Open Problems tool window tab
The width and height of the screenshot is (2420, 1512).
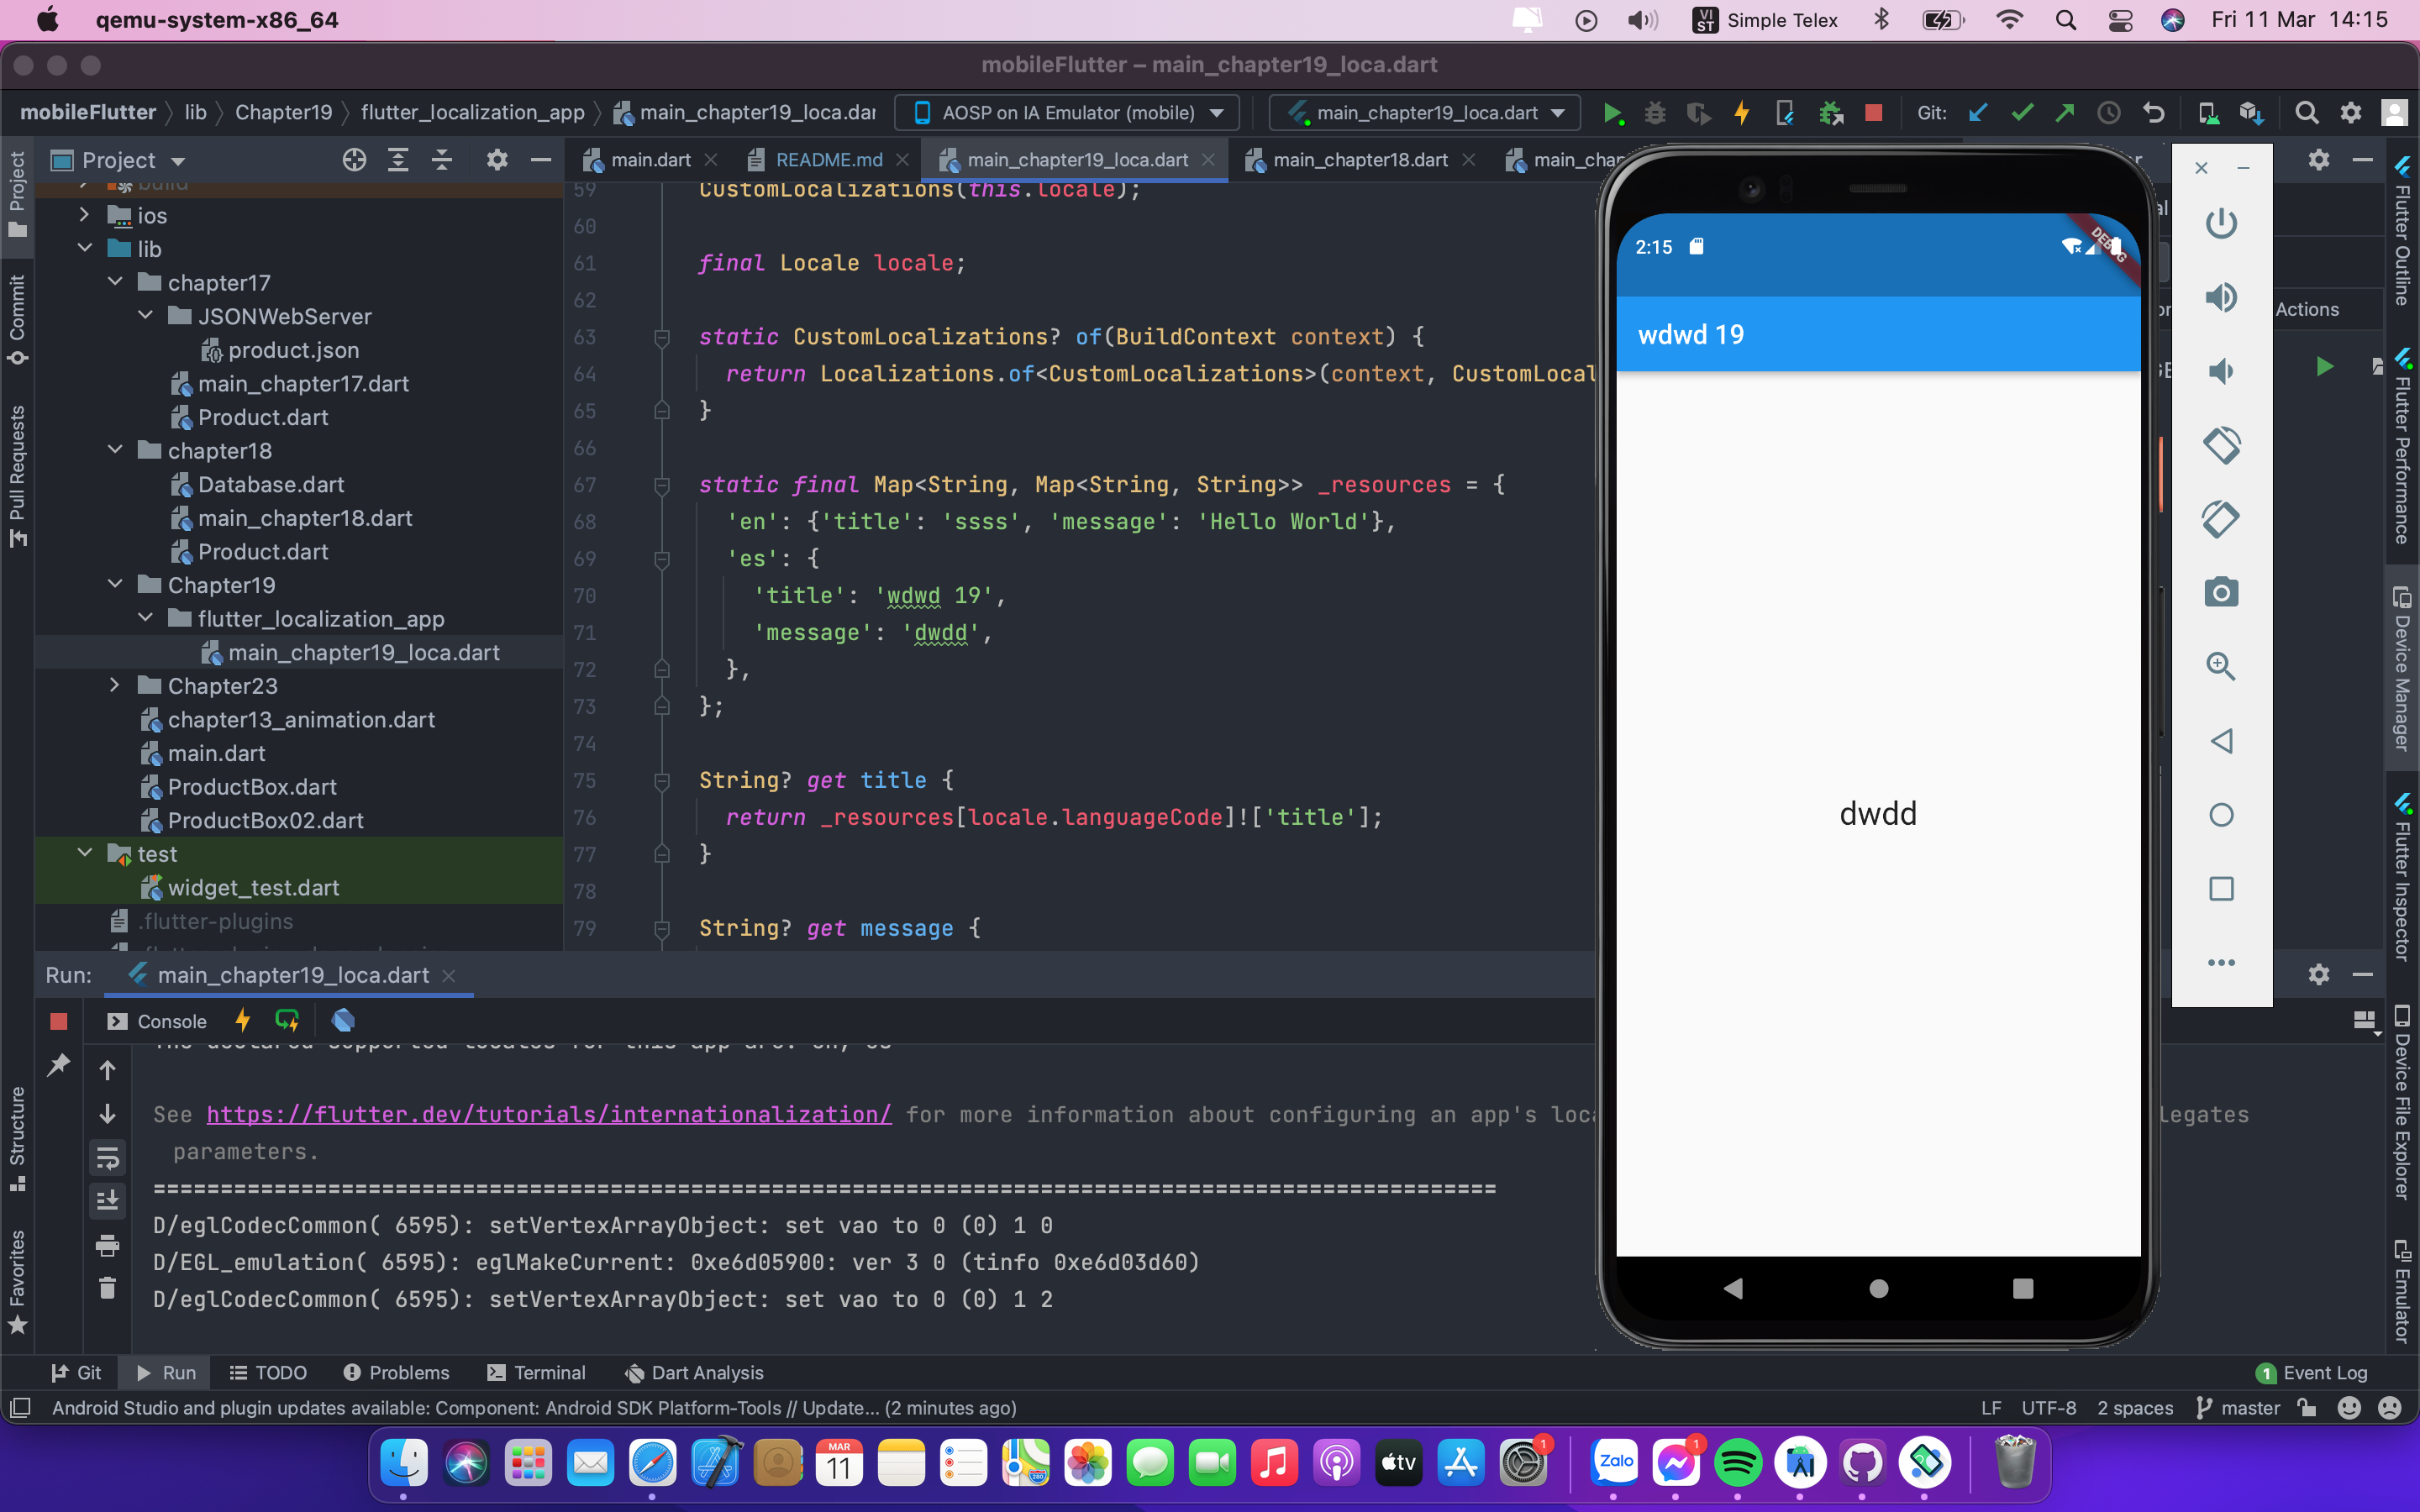coord(397,1372)
